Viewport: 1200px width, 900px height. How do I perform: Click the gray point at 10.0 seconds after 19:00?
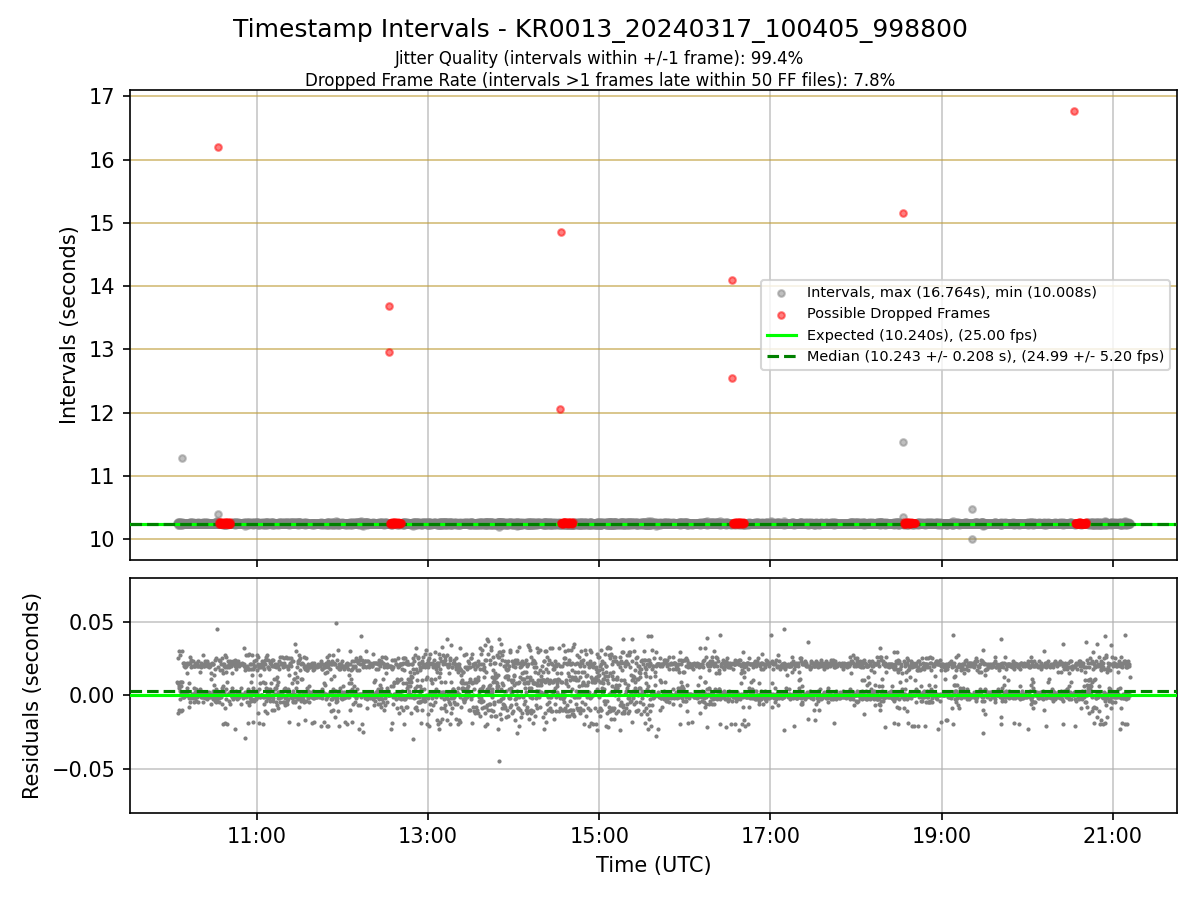click(x=972, y=539)
